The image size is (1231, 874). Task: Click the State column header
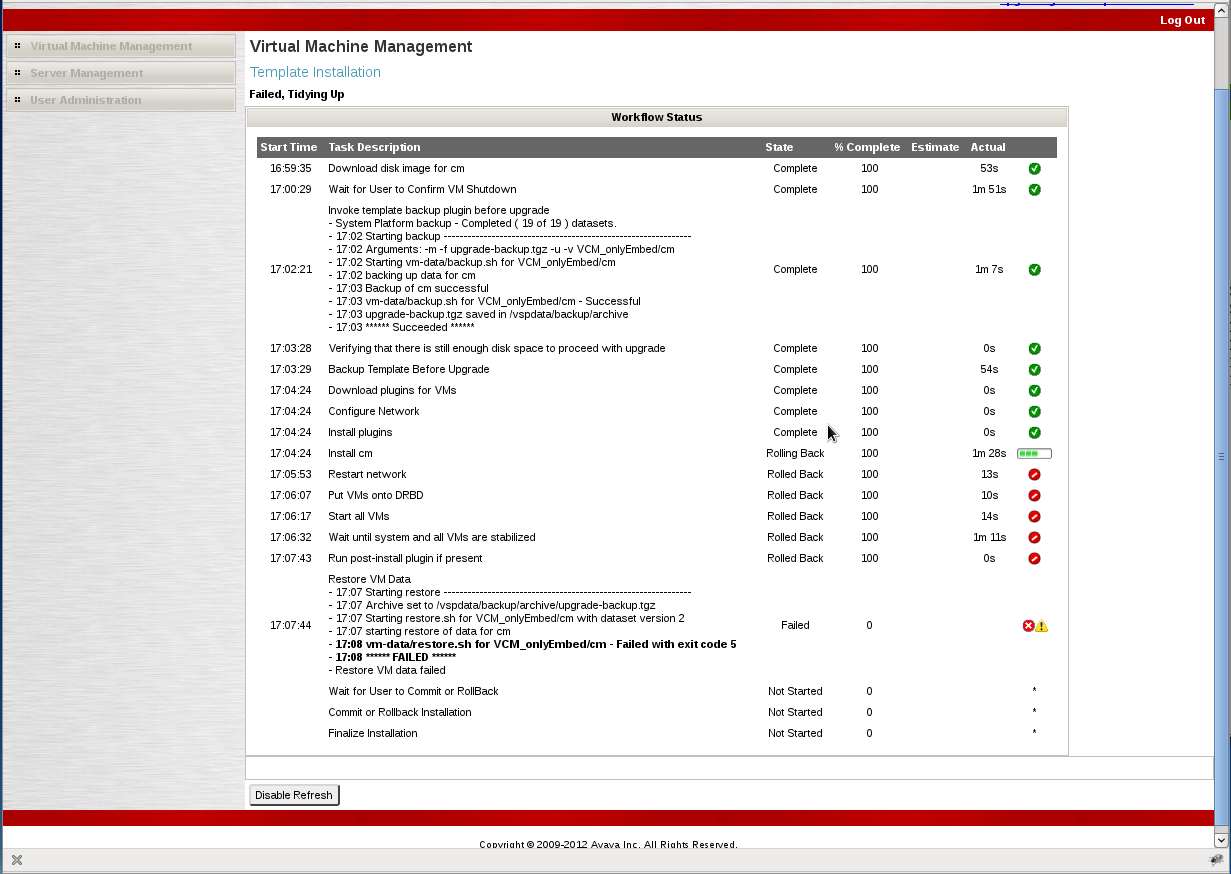point(779,147)
